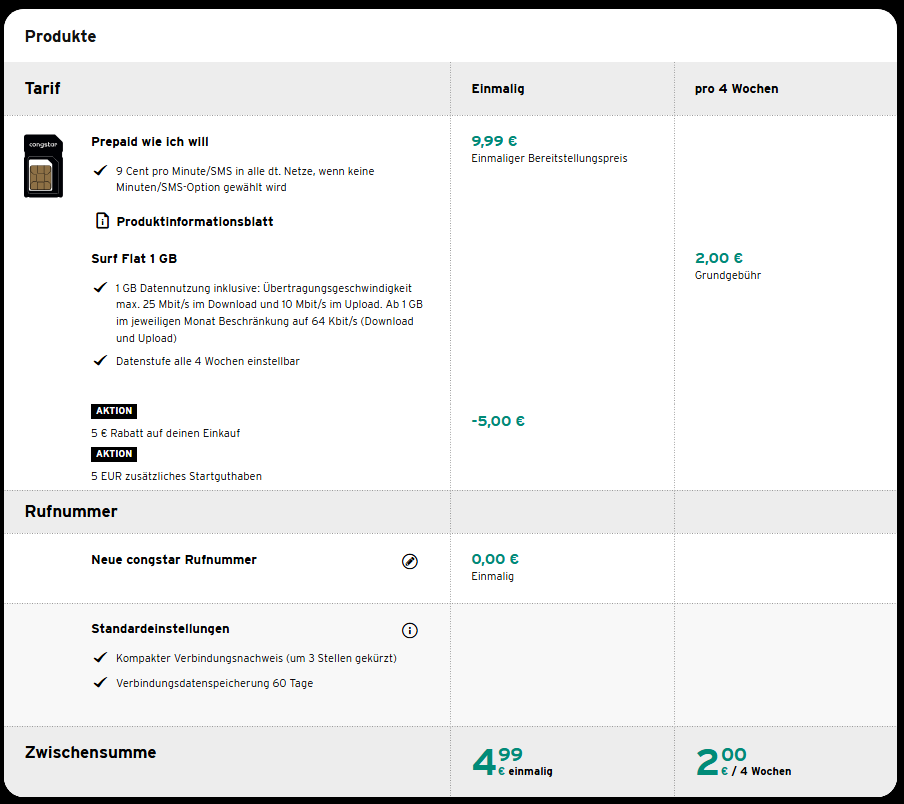Click AKTION badge above 5 € Rabatt

(x=113, y=411)
